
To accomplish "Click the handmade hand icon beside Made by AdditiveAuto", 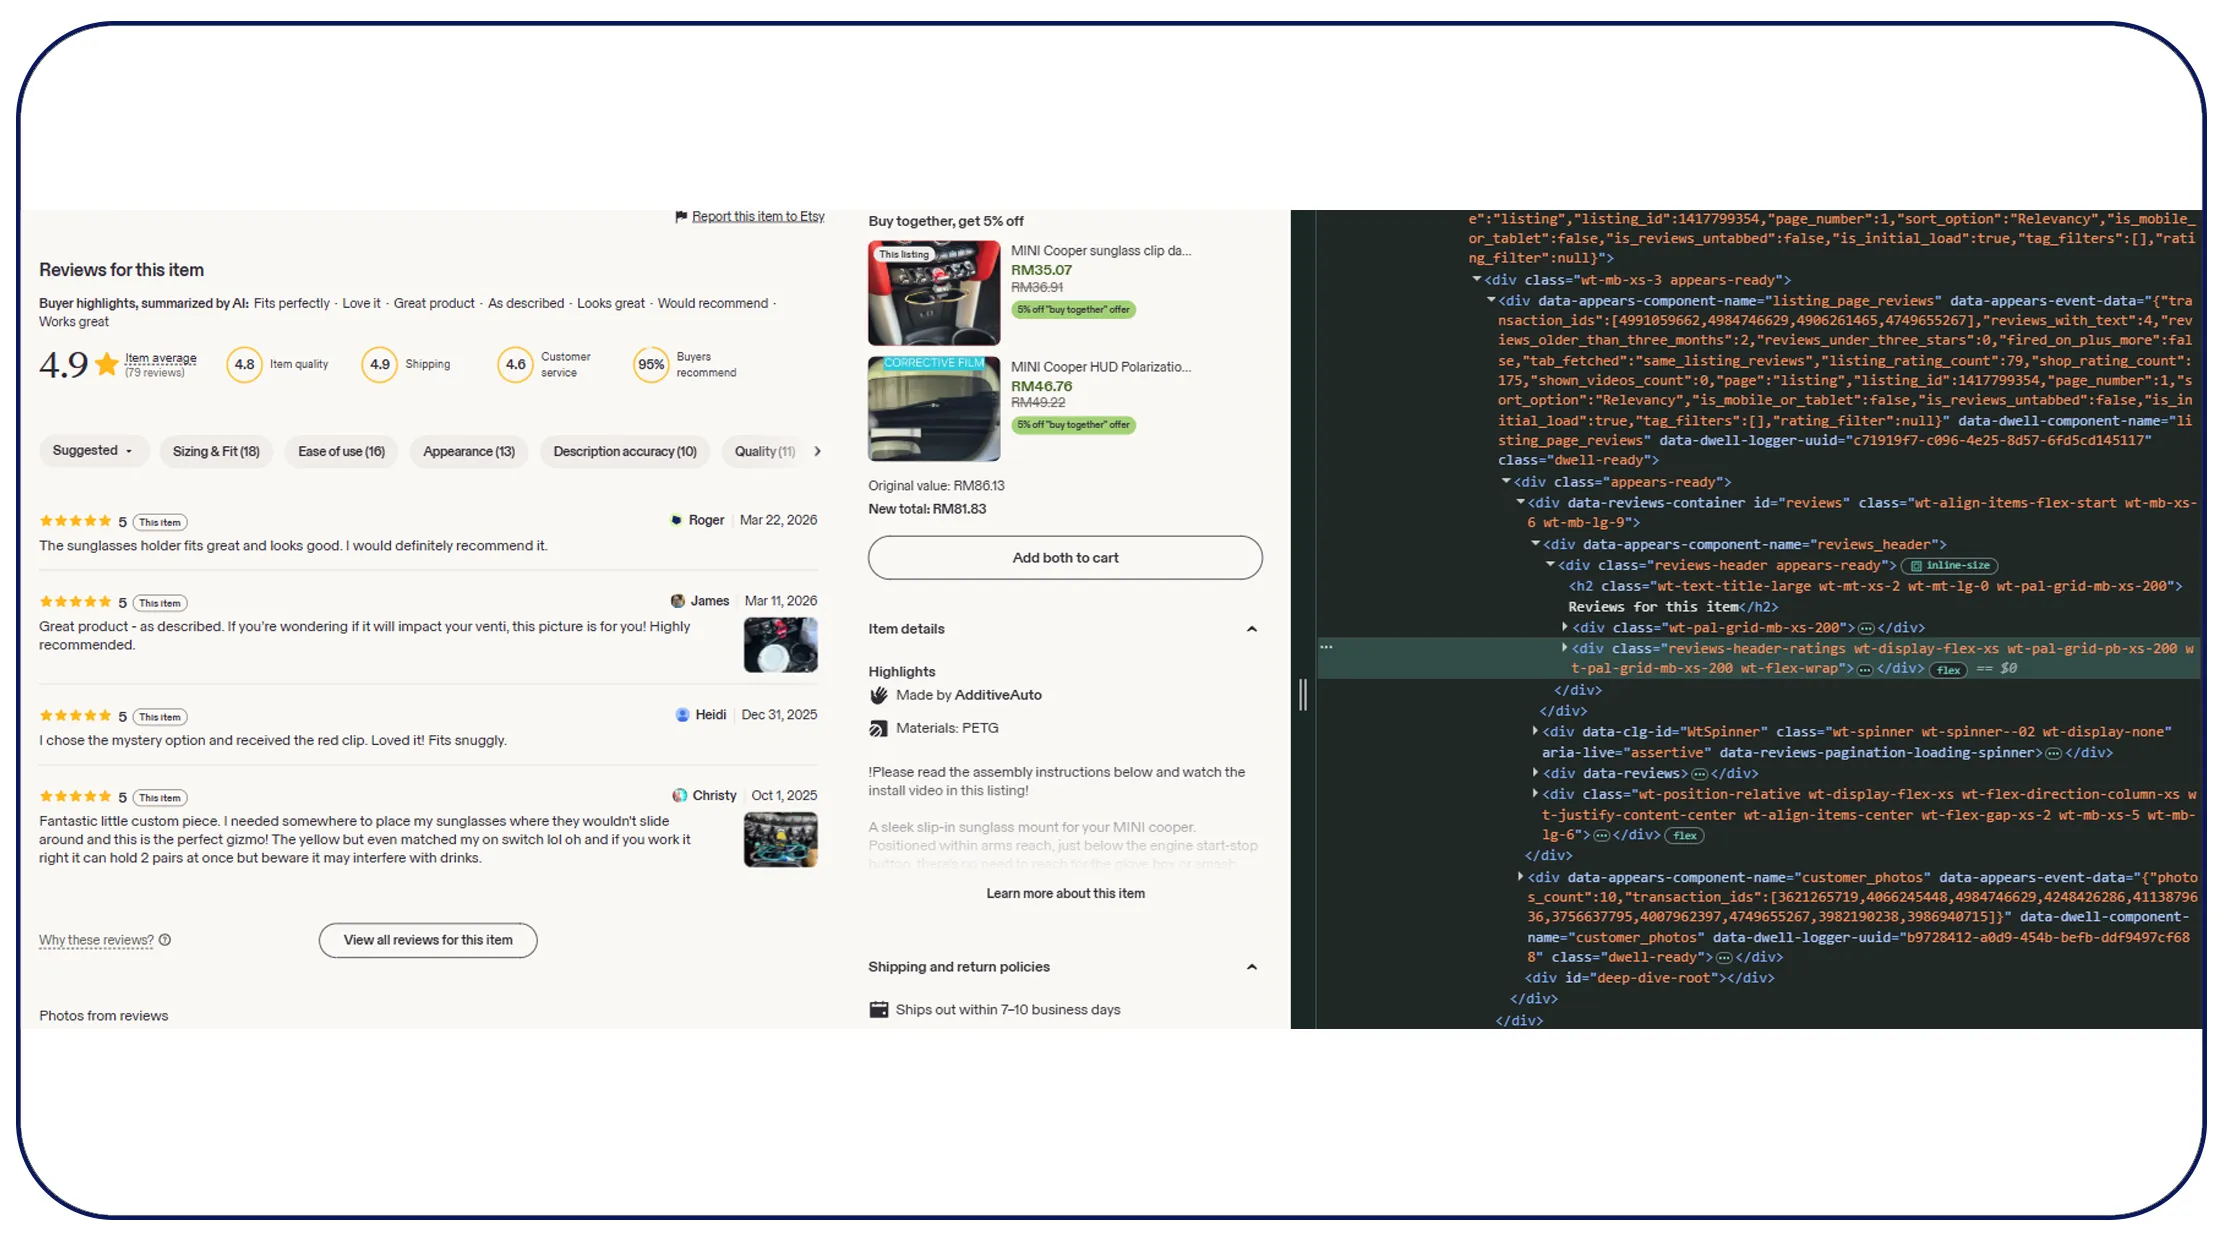I will tap(879, 695).
